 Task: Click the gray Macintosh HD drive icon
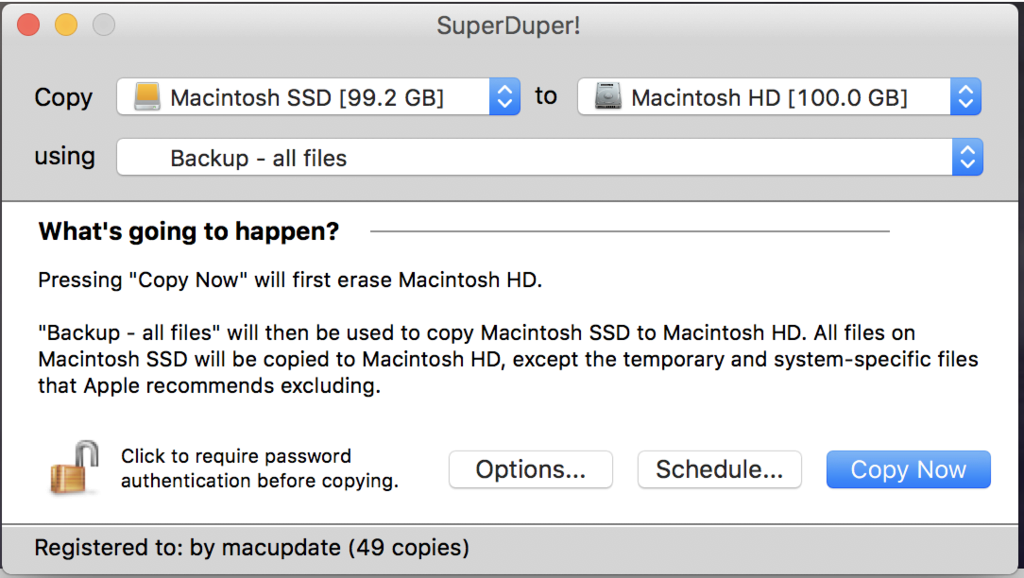tap(608, 97)
